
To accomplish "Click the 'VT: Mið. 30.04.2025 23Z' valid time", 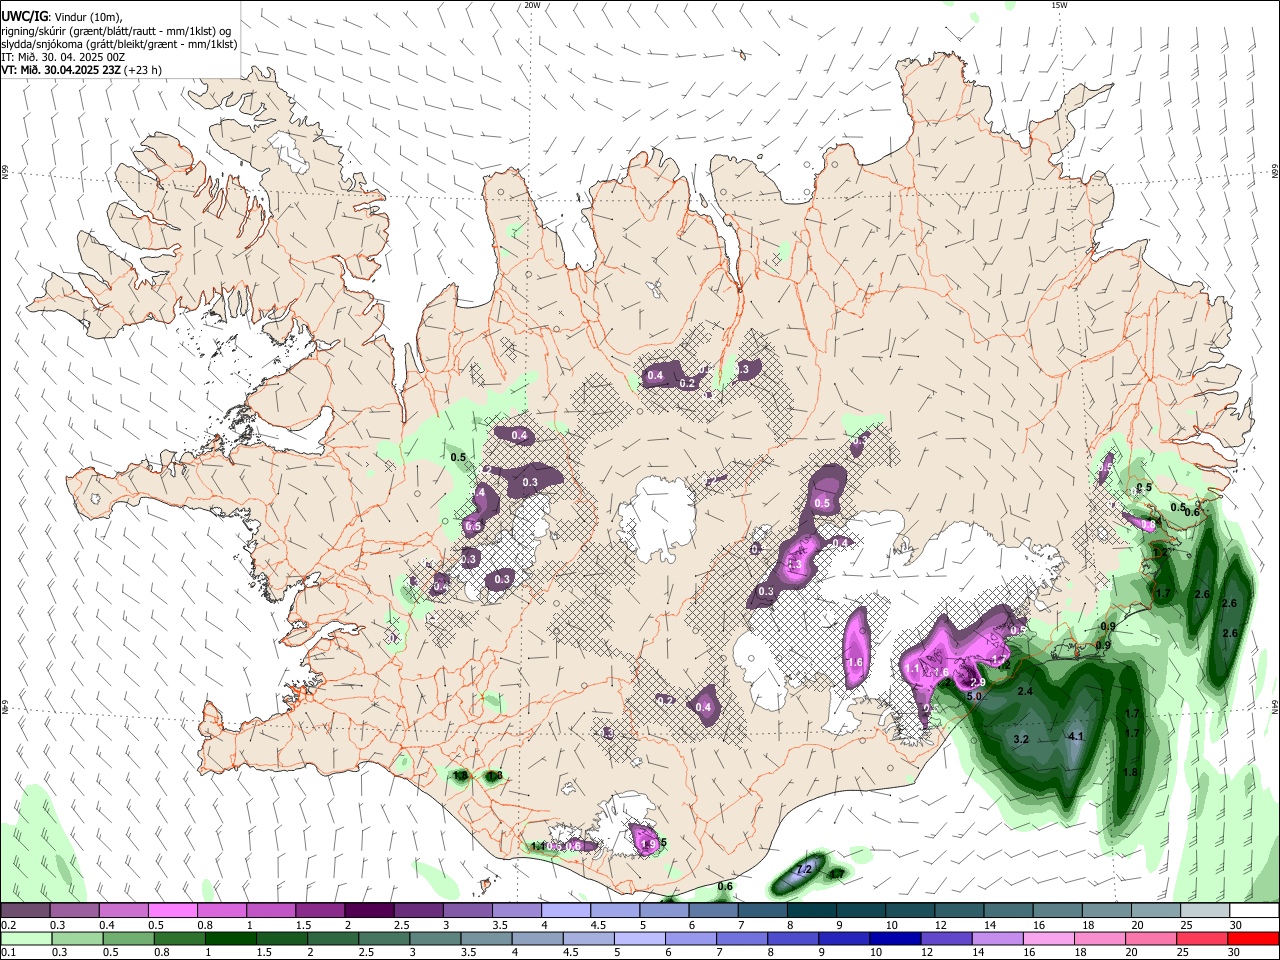I will click(60, 70).
